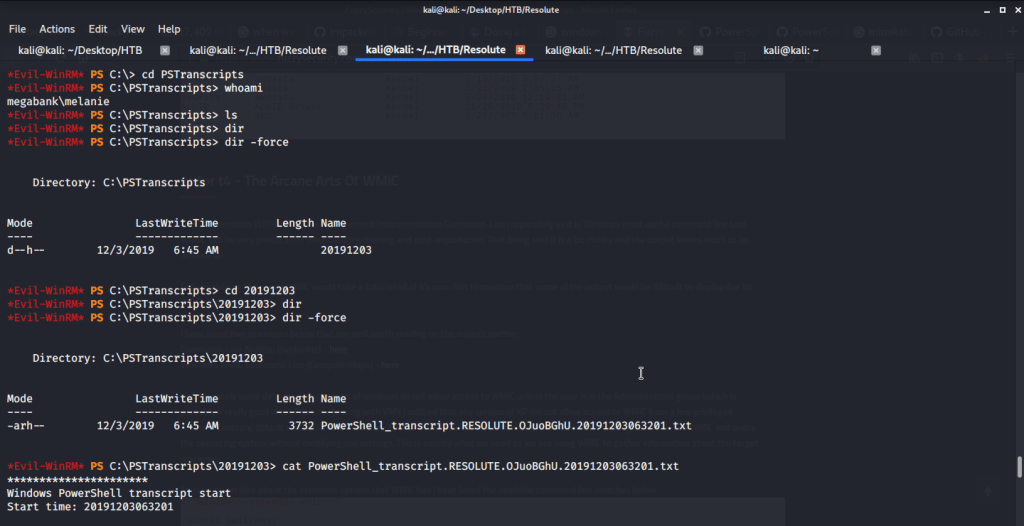Select the second Resolute tab from left
1024x526 pixels.
pos(258,50)
